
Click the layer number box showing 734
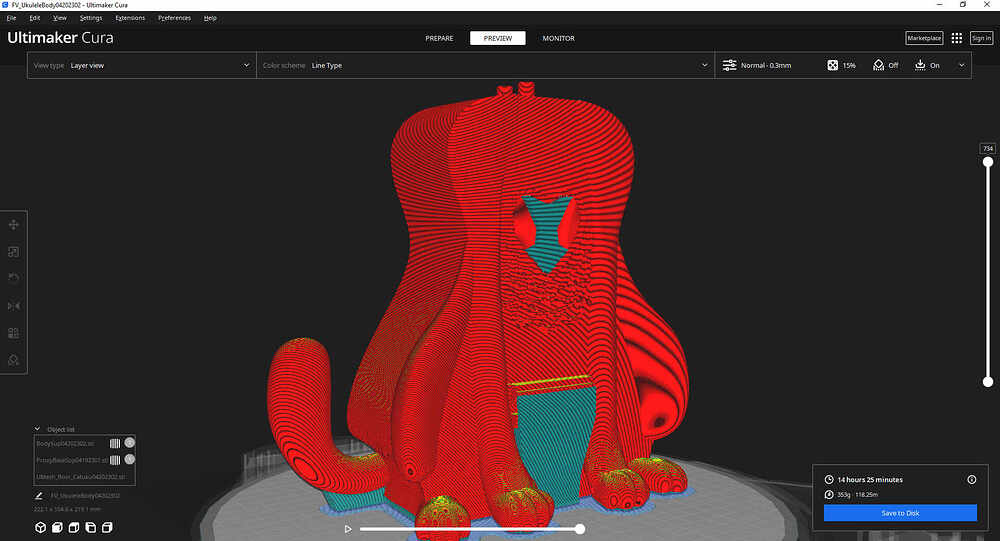988,149
